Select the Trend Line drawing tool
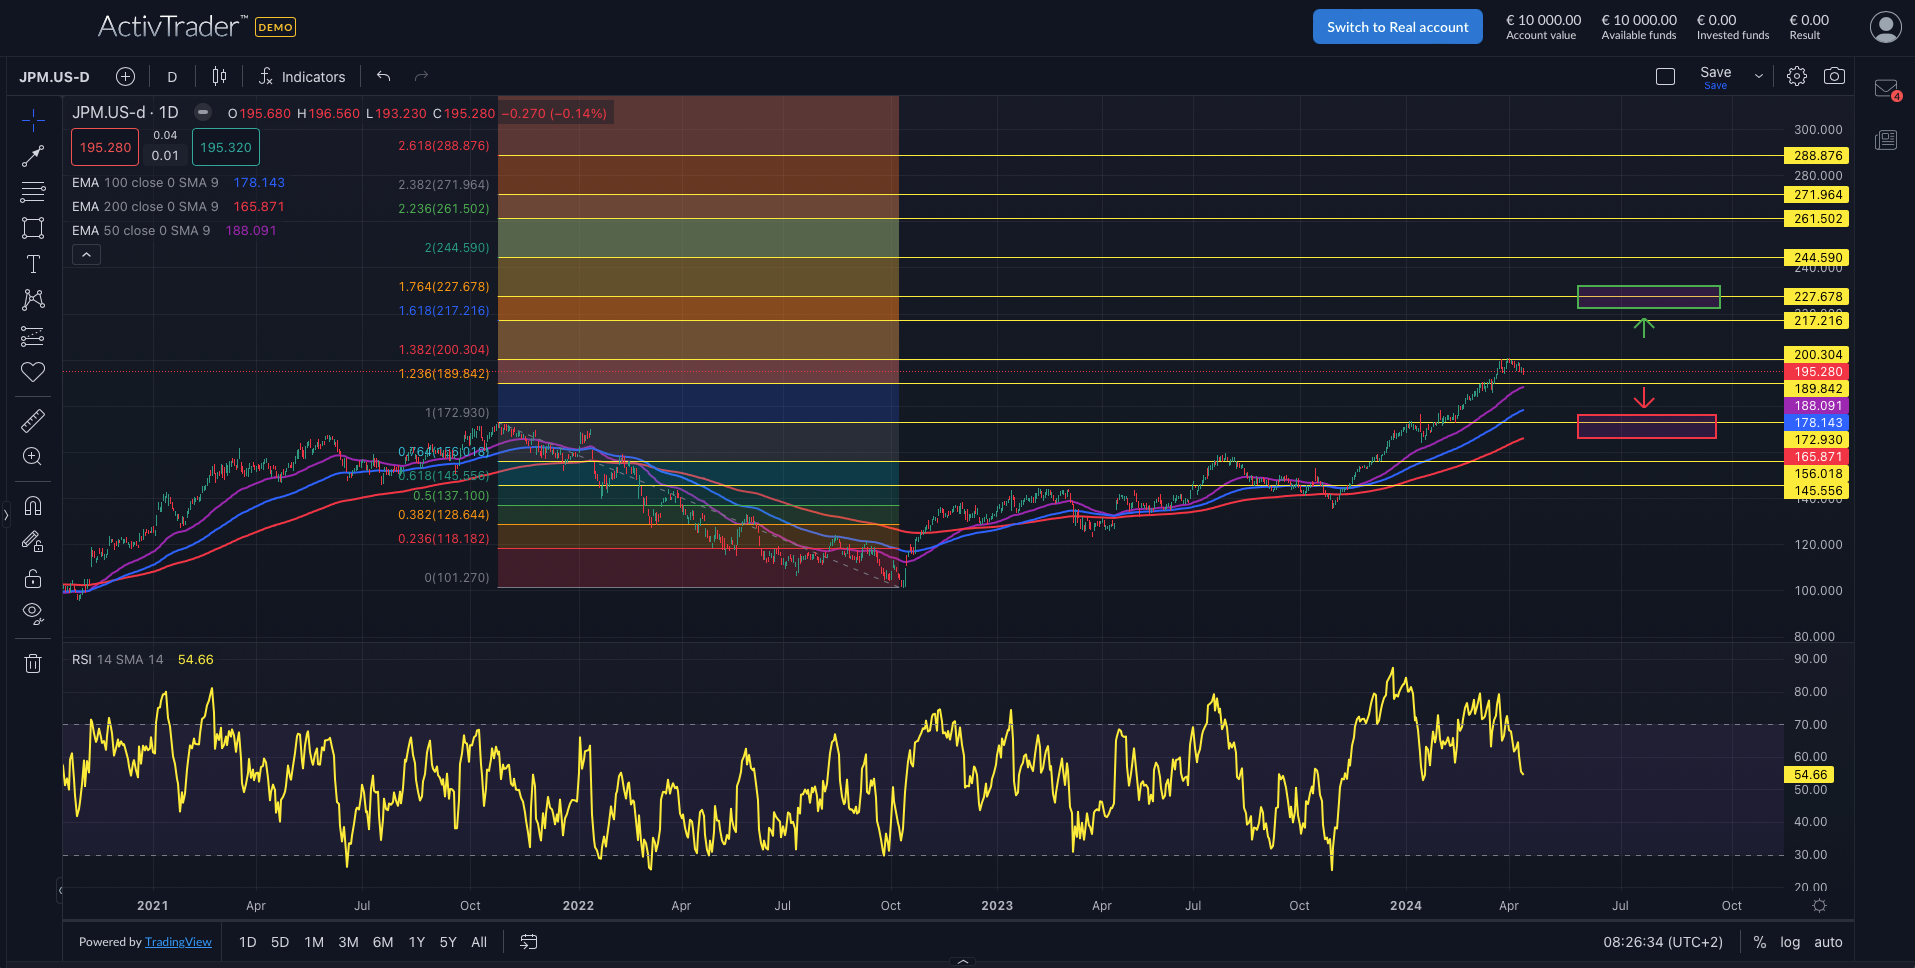 tap(33, 155)
